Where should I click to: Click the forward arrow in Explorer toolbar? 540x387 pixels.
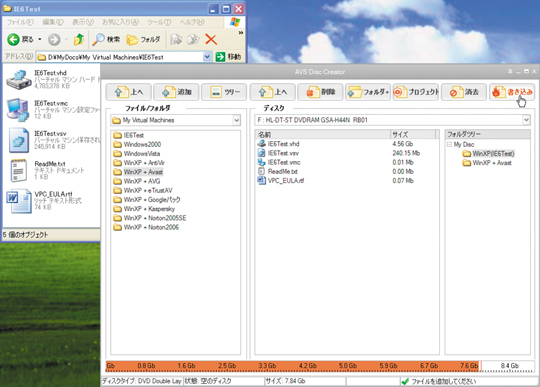54,40
